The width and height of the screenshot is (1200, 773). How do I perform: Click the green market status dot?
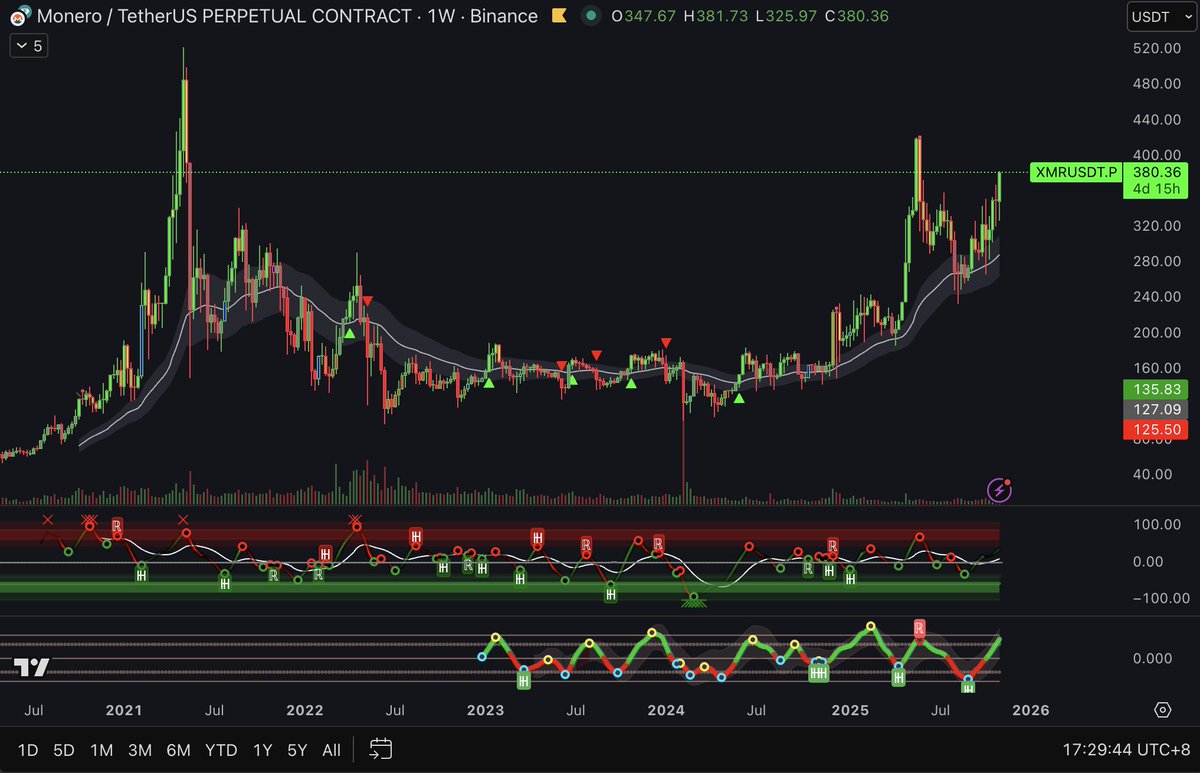tap(591, 16)
